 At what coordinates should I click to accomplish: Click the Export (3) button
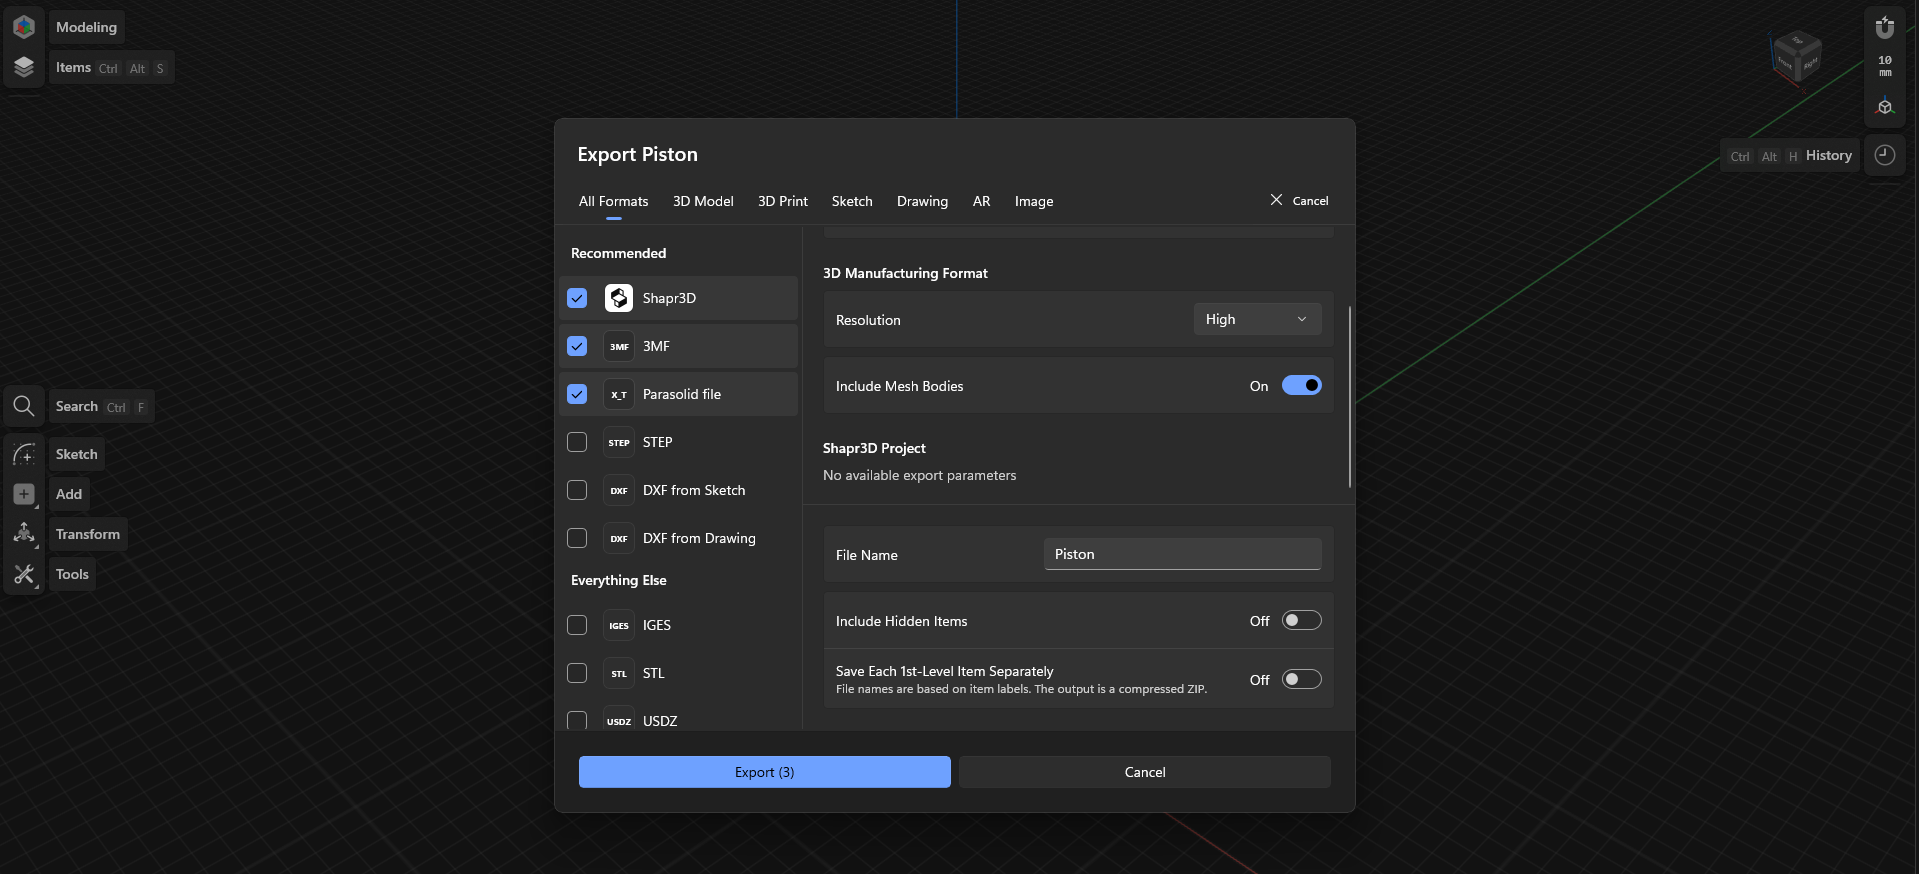pos(765,772)
